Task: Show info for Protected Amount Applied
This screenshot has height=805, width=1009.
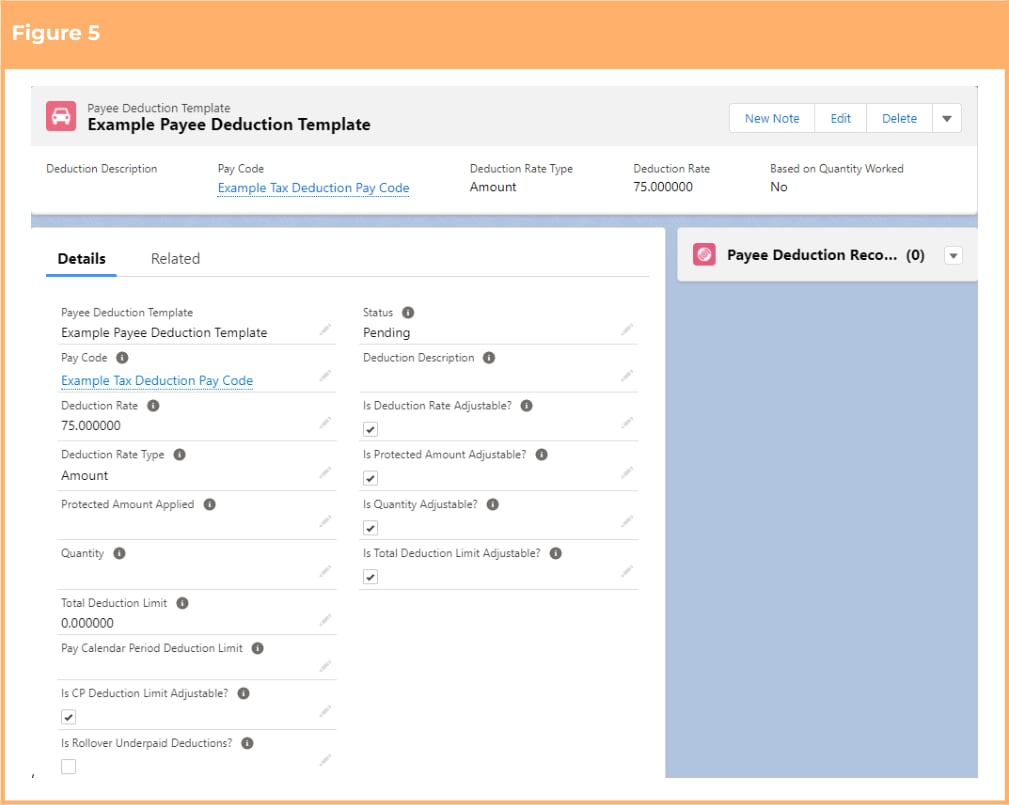Action: (x=210, y=504)
